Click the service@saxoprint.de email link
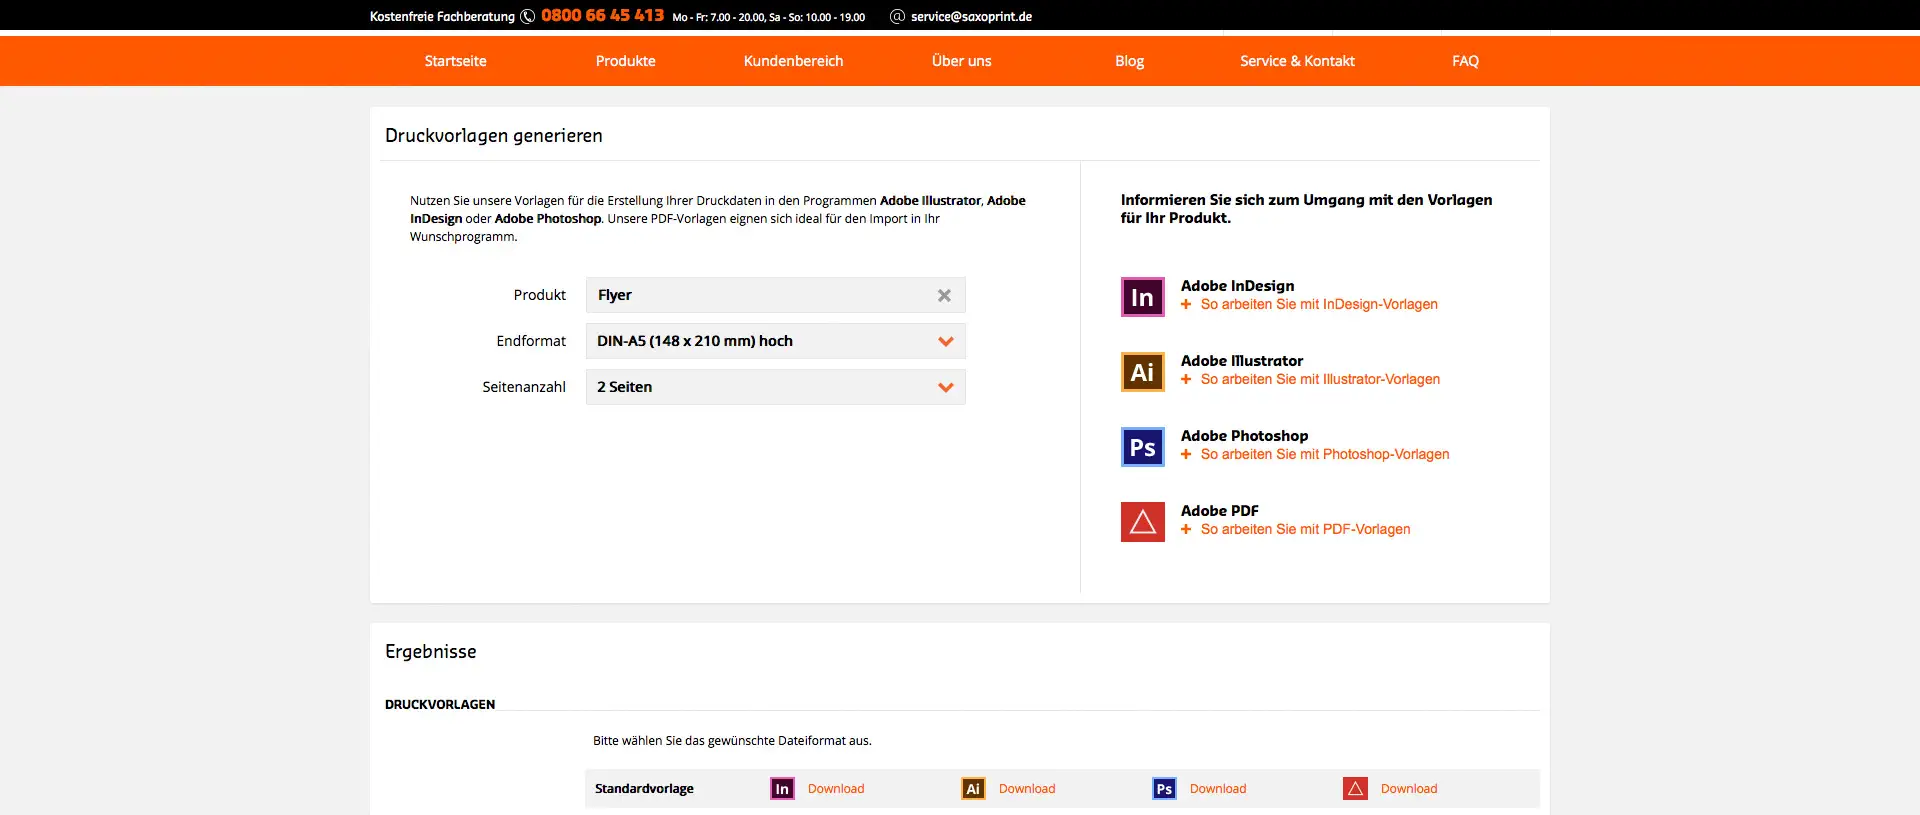This screenshot has width=1920, height=815. (970, 17)
